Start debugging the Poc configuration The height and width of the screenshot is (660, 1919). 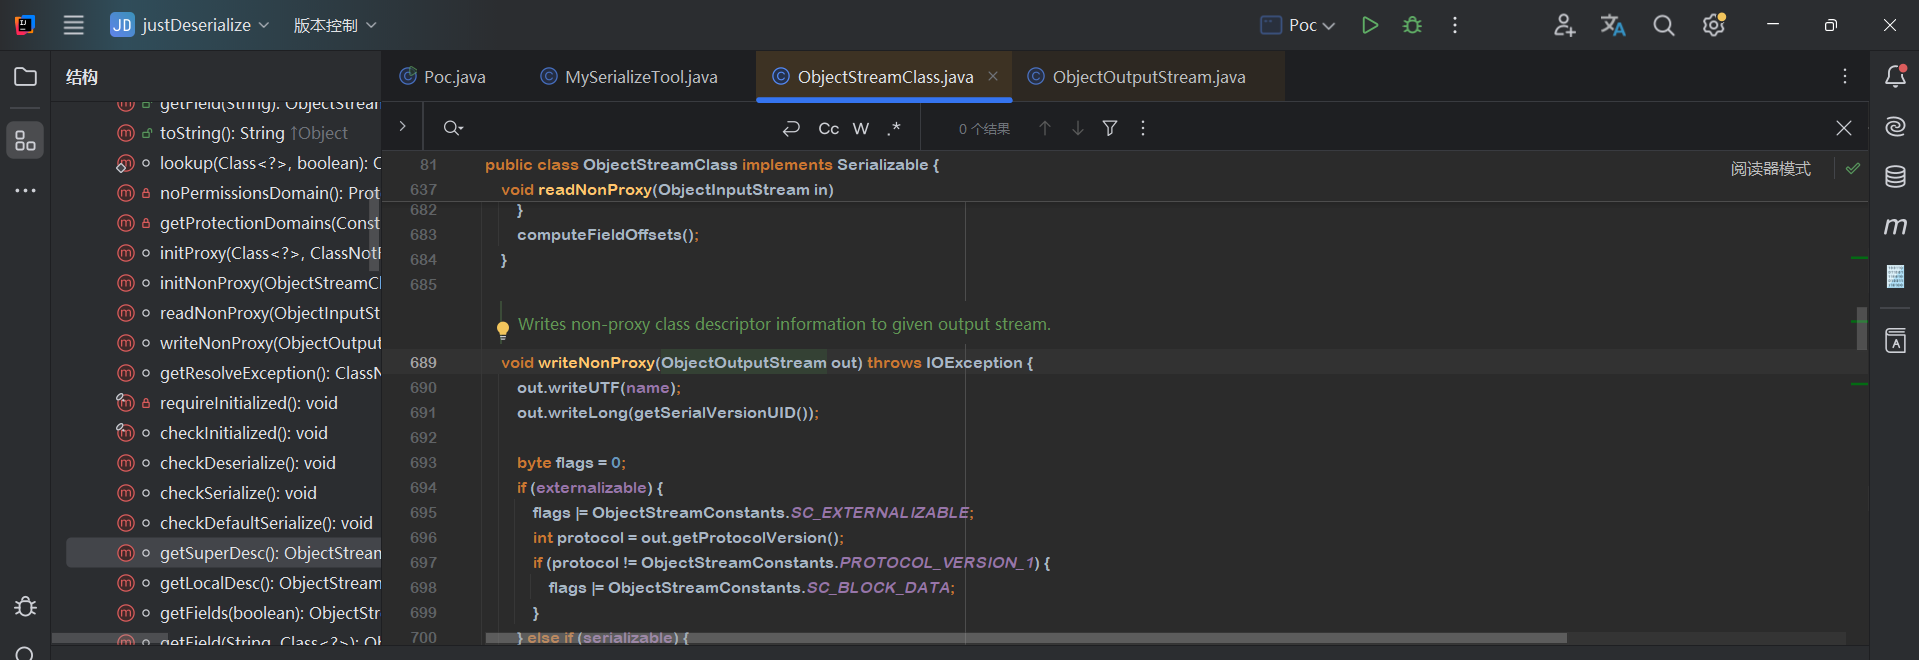[1412, 25]
